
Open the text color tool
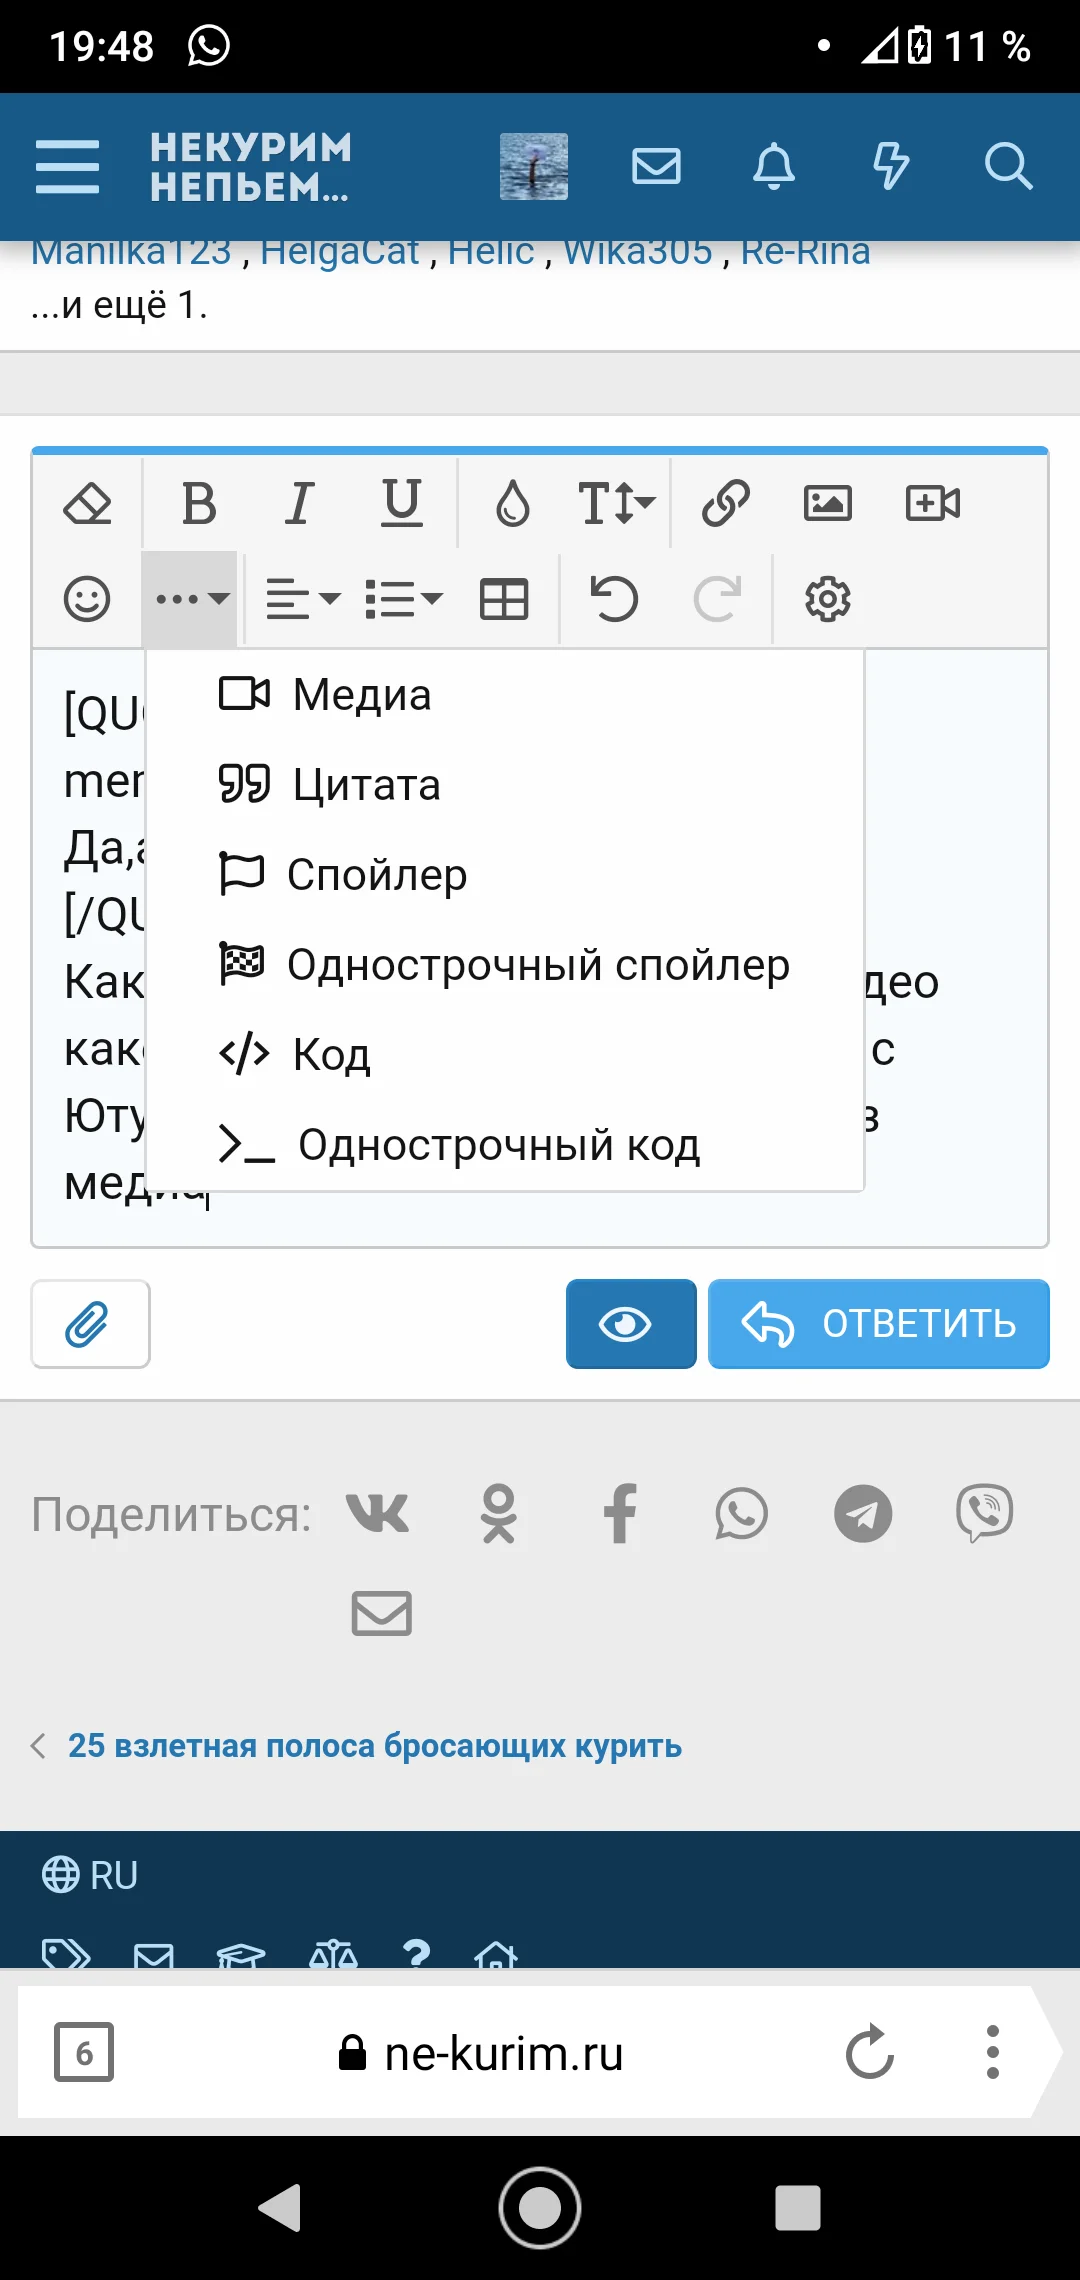pyautogui.click(x=512, y=503)
